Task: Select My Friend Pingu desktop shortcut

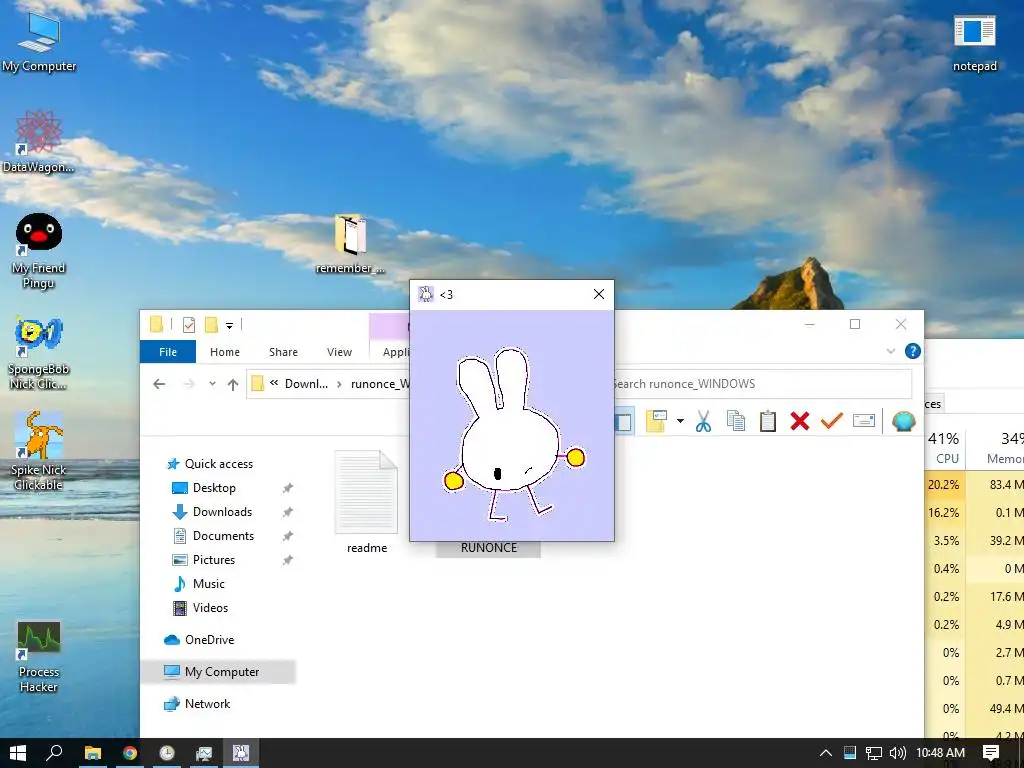Action: click(39, 251)
